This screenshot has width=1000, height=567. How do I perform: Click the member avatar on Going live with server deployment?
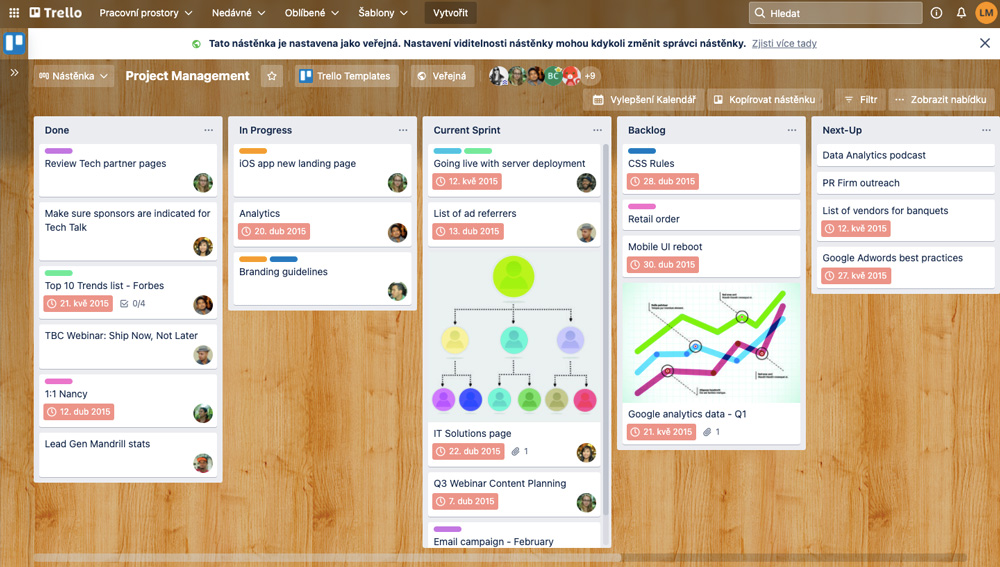point(586,183)
